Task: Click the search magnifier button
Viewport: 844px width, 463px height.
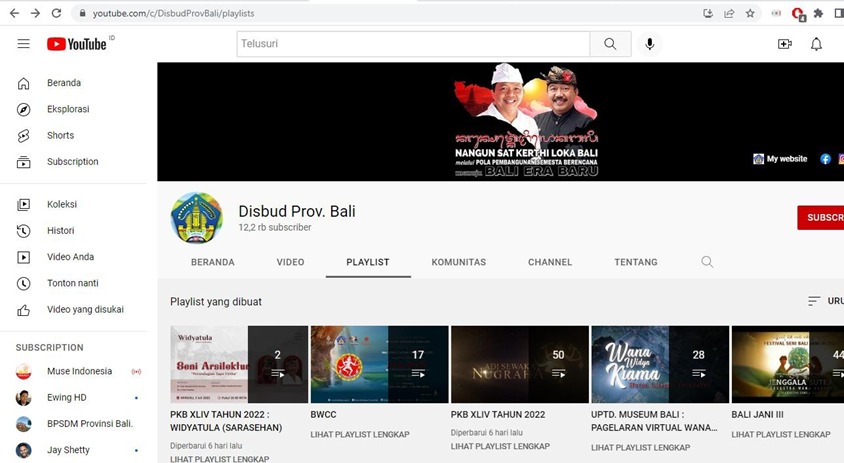Action: (x=610, y=44)
